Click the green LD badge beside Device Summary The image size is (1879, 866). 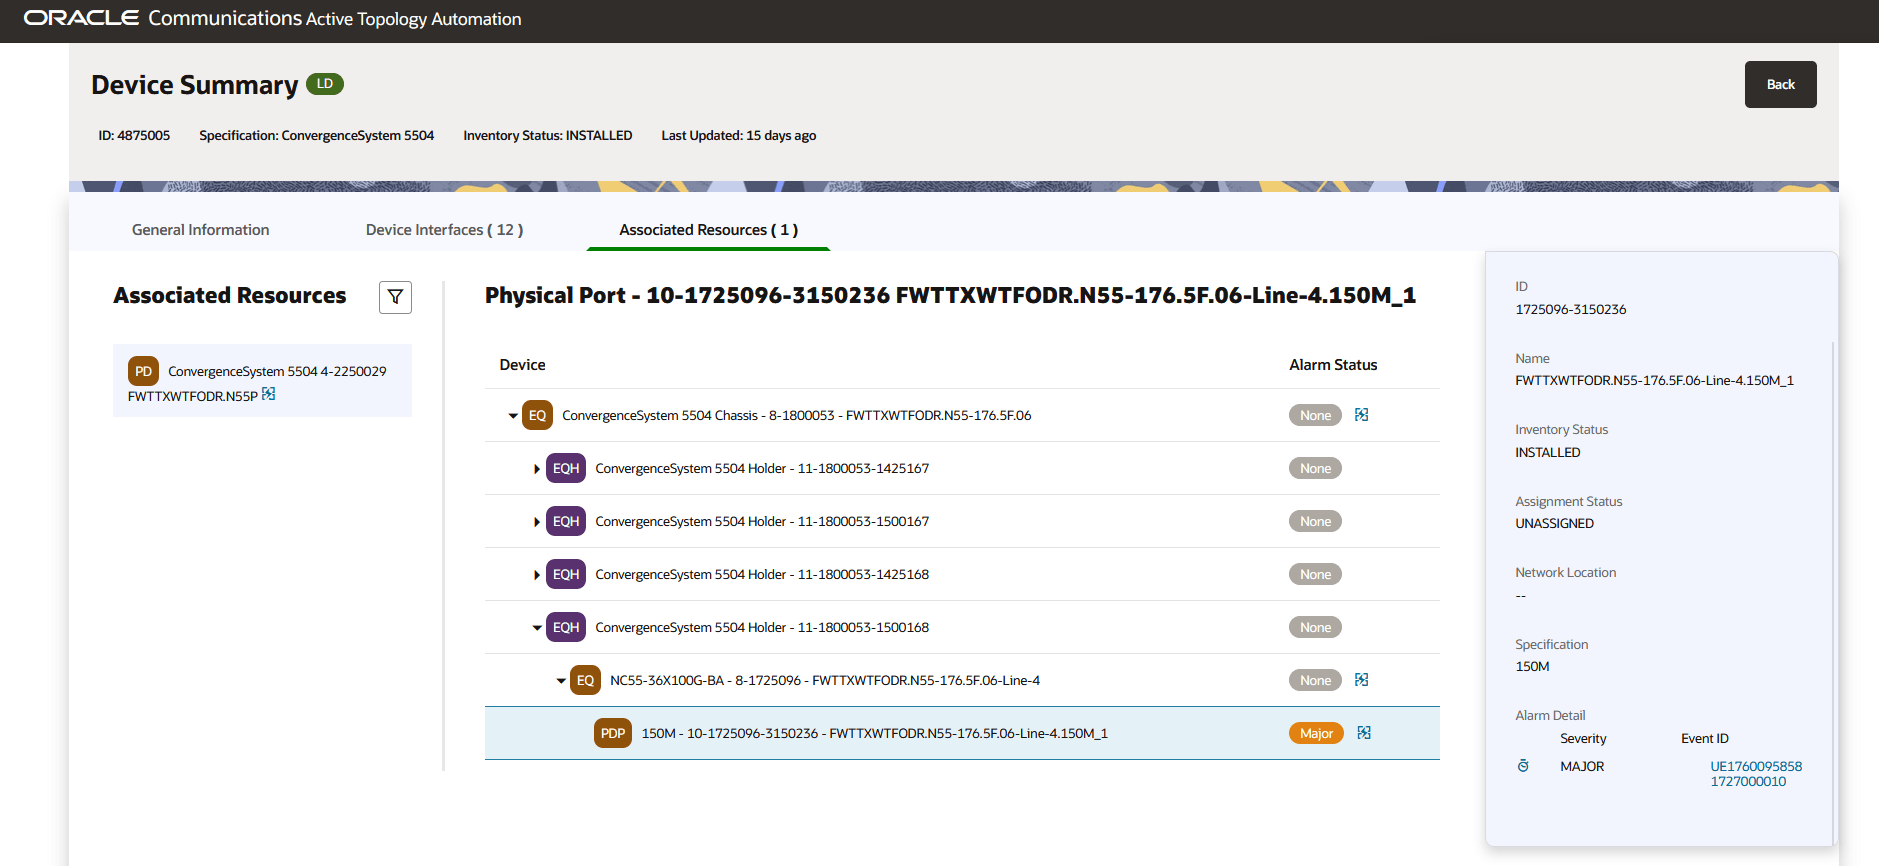[324, 84]
